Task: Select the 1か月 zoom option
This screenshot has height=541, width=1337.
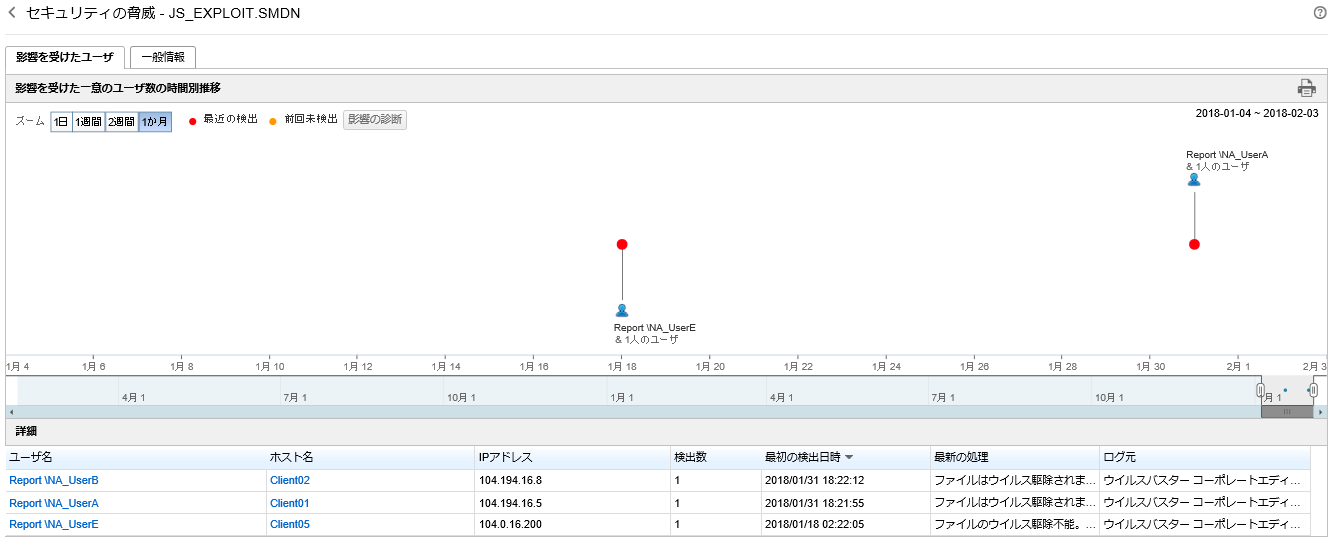Action: (155, 121)
